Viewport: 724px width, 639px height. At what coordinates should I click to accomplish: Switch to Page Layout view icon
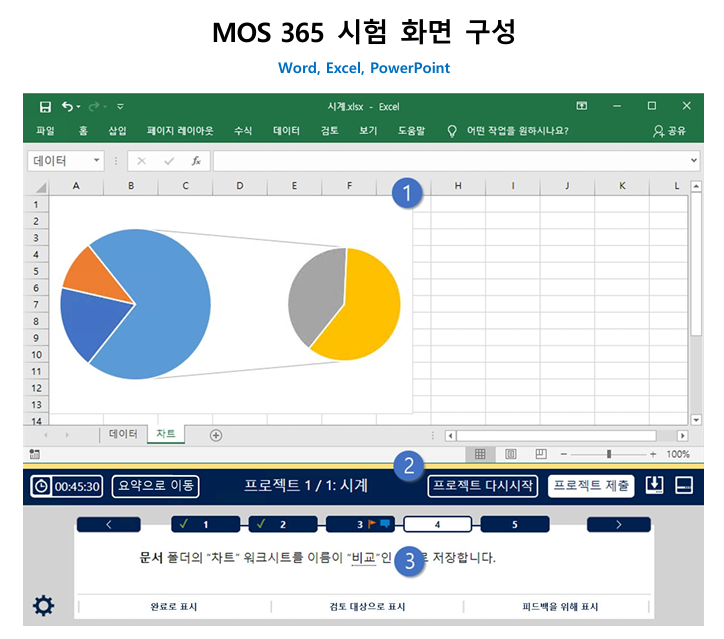coord(511,454)
